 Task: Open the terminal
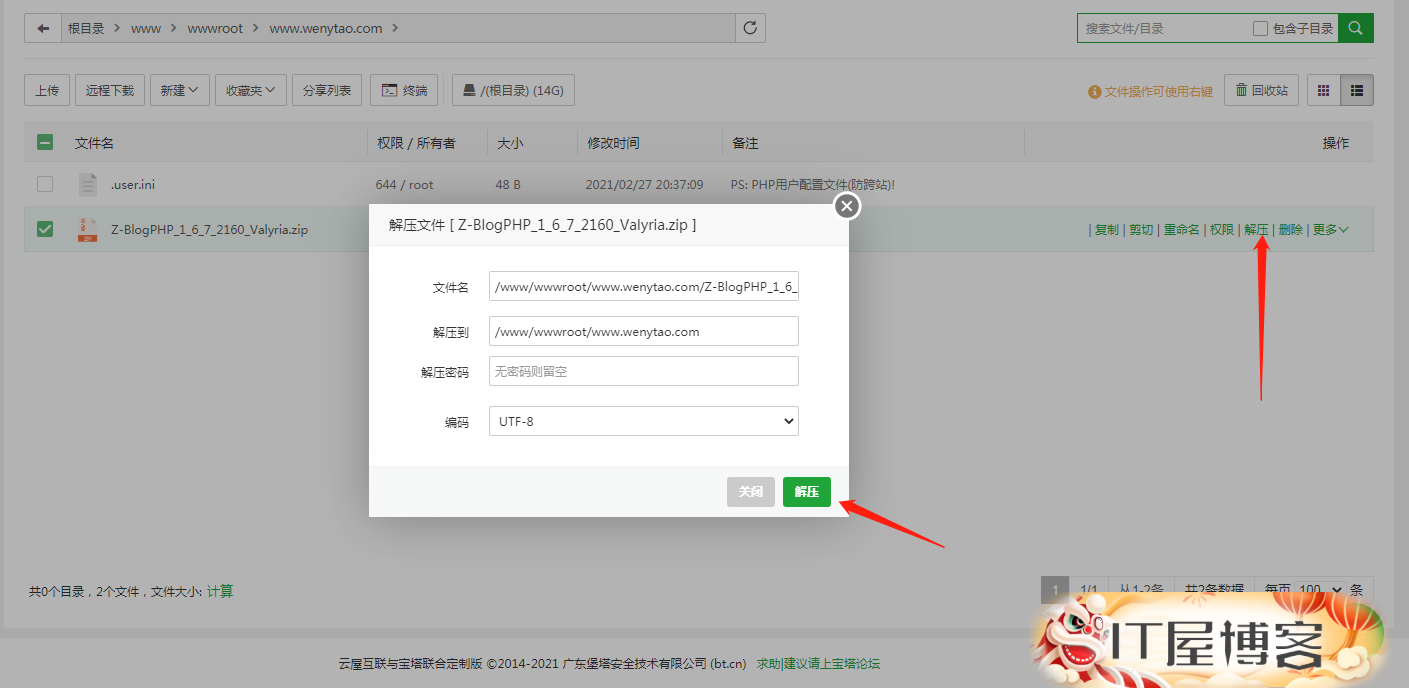pos(404,90)
